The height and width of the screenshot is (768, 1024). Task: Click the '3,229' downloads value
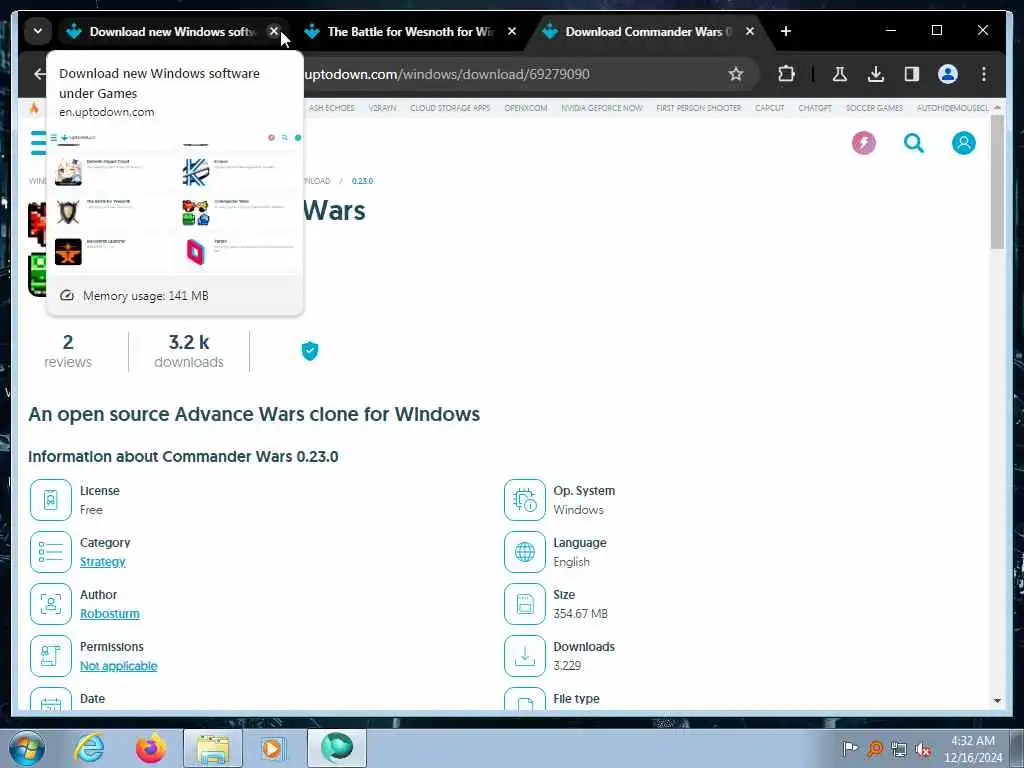pos(567,665)
